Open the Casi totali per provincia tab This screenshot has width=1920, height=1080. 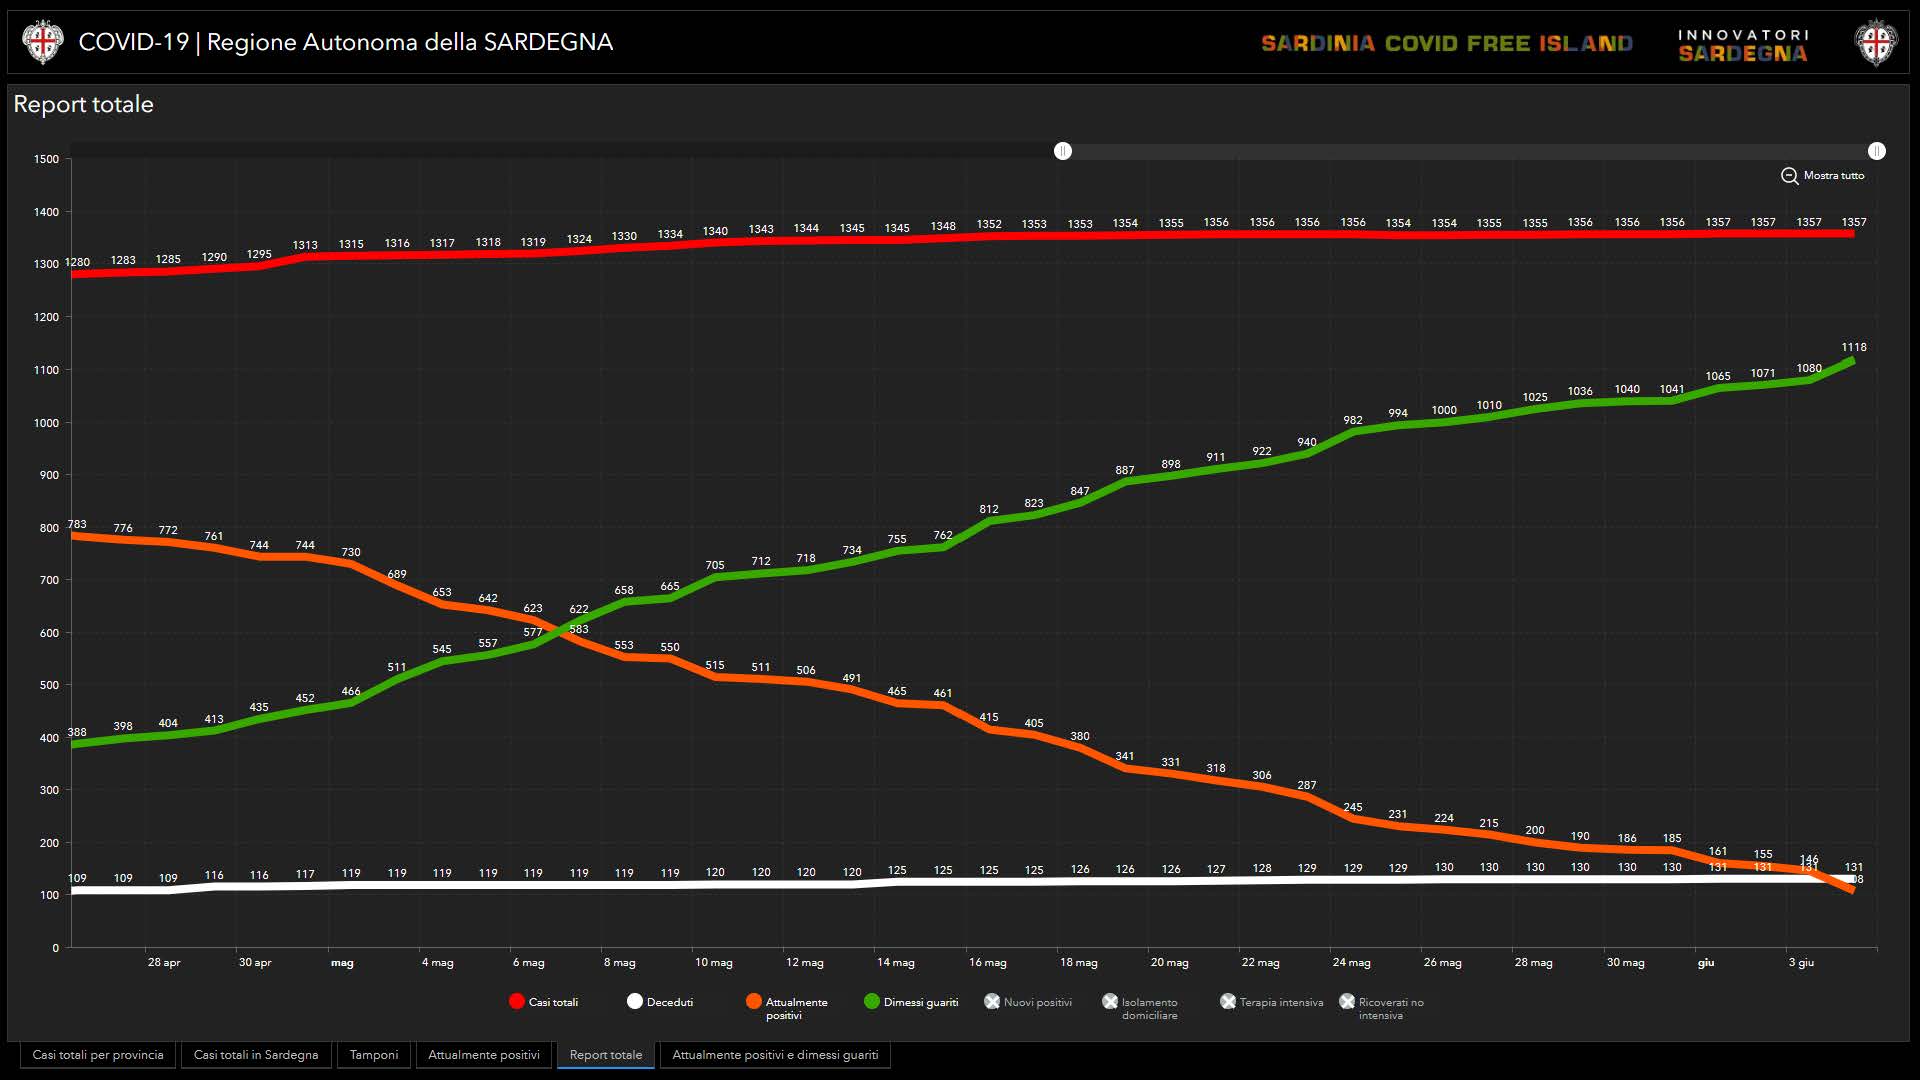pos(98,1055)
